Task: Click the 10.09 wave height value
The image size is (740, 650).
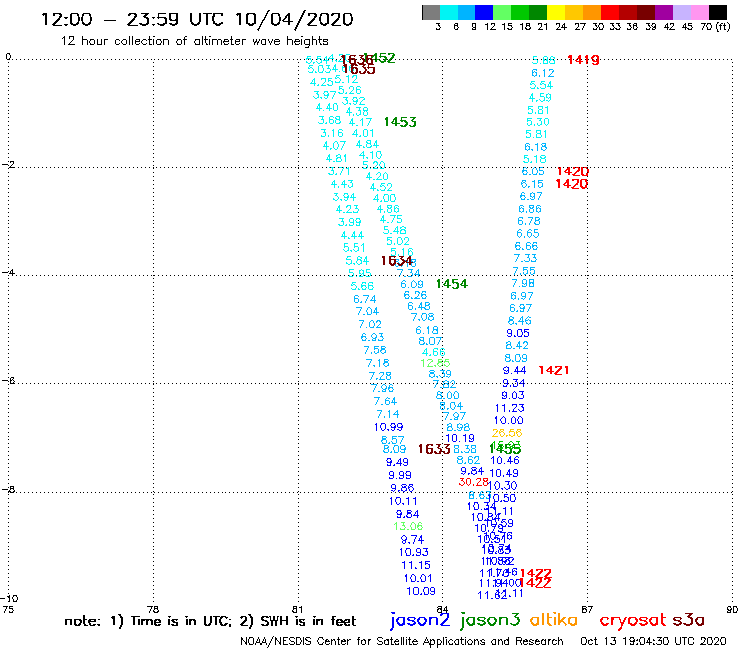Action: click(x=421, y=591)
